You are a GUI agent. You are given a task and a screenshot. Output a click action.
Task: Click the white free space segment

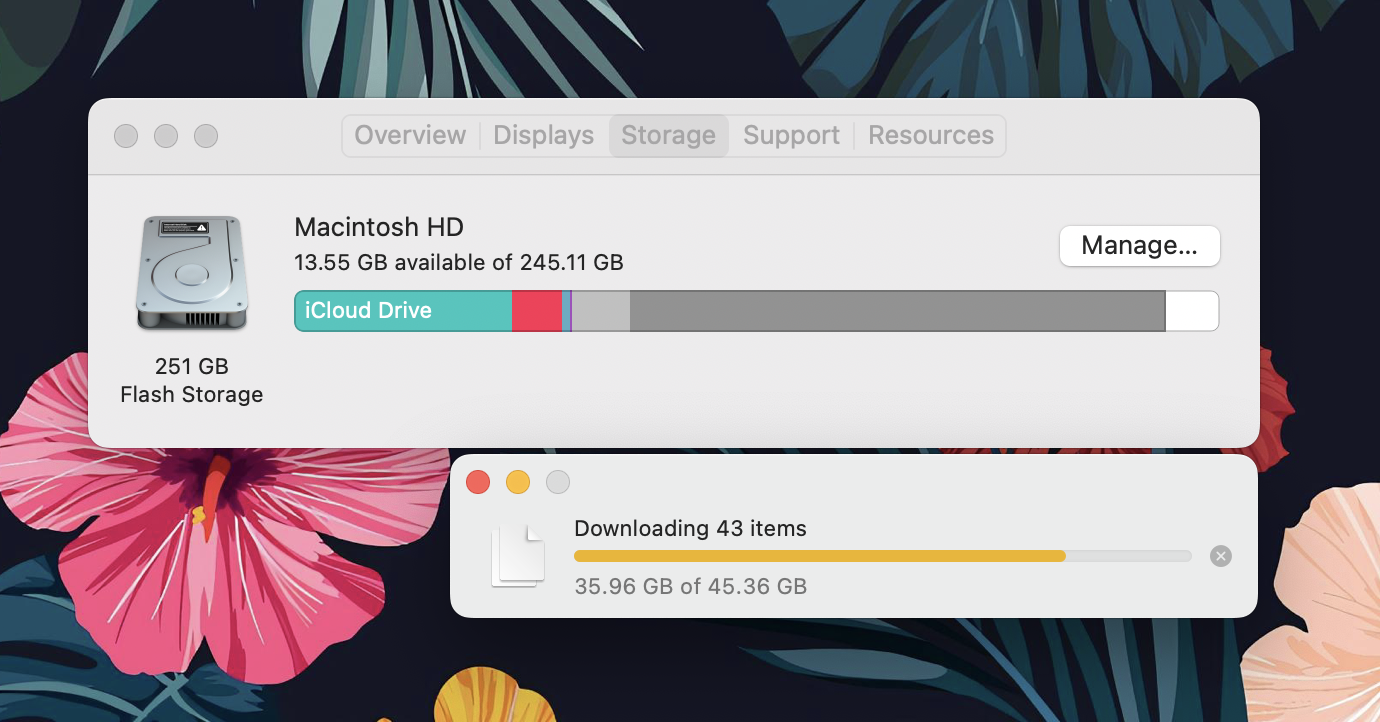[x=1191, y=311]
